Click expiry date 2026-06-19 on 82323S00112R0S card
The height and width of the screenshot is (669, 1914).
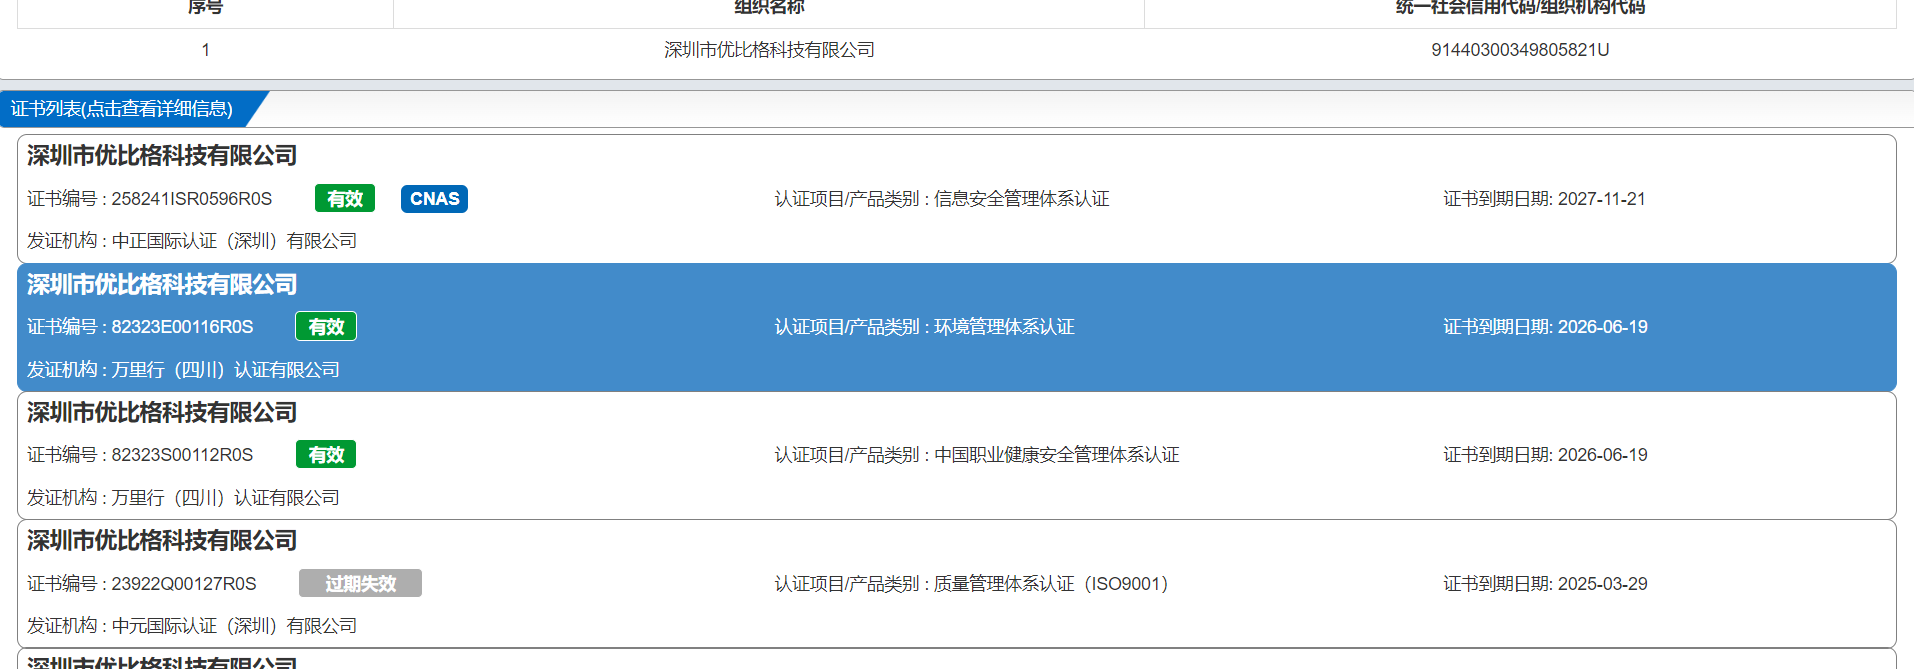click(x=1602, y=455)
